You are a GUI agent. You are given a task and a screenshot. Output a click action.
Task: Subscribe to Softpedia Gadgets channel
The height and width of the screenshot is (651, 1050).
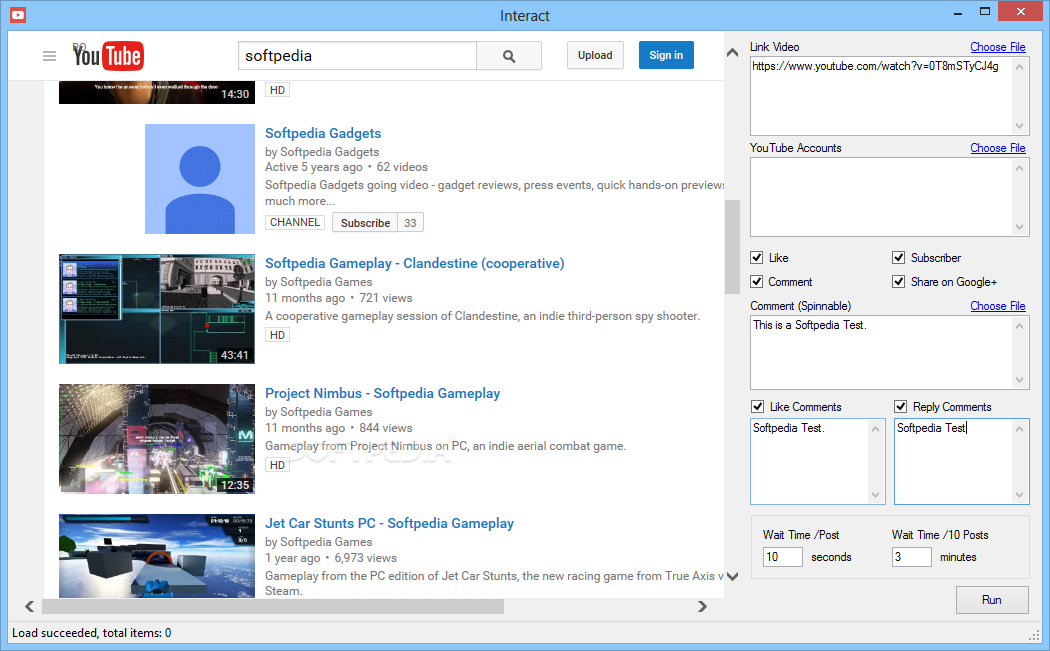pyautogui.click(x=365, y=223)
